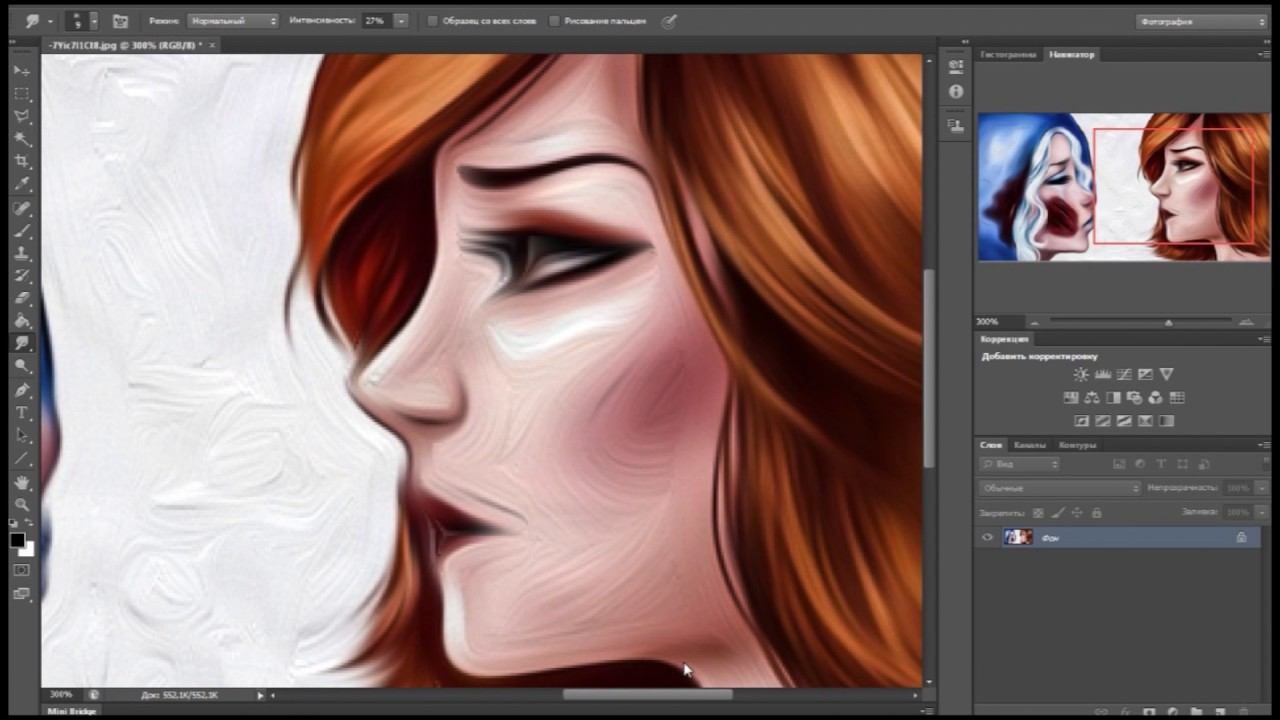Select the Smudge tool in toolbox
This screenshot has width=1280, height=720.
pyautogui.click(x=22, y=344)
